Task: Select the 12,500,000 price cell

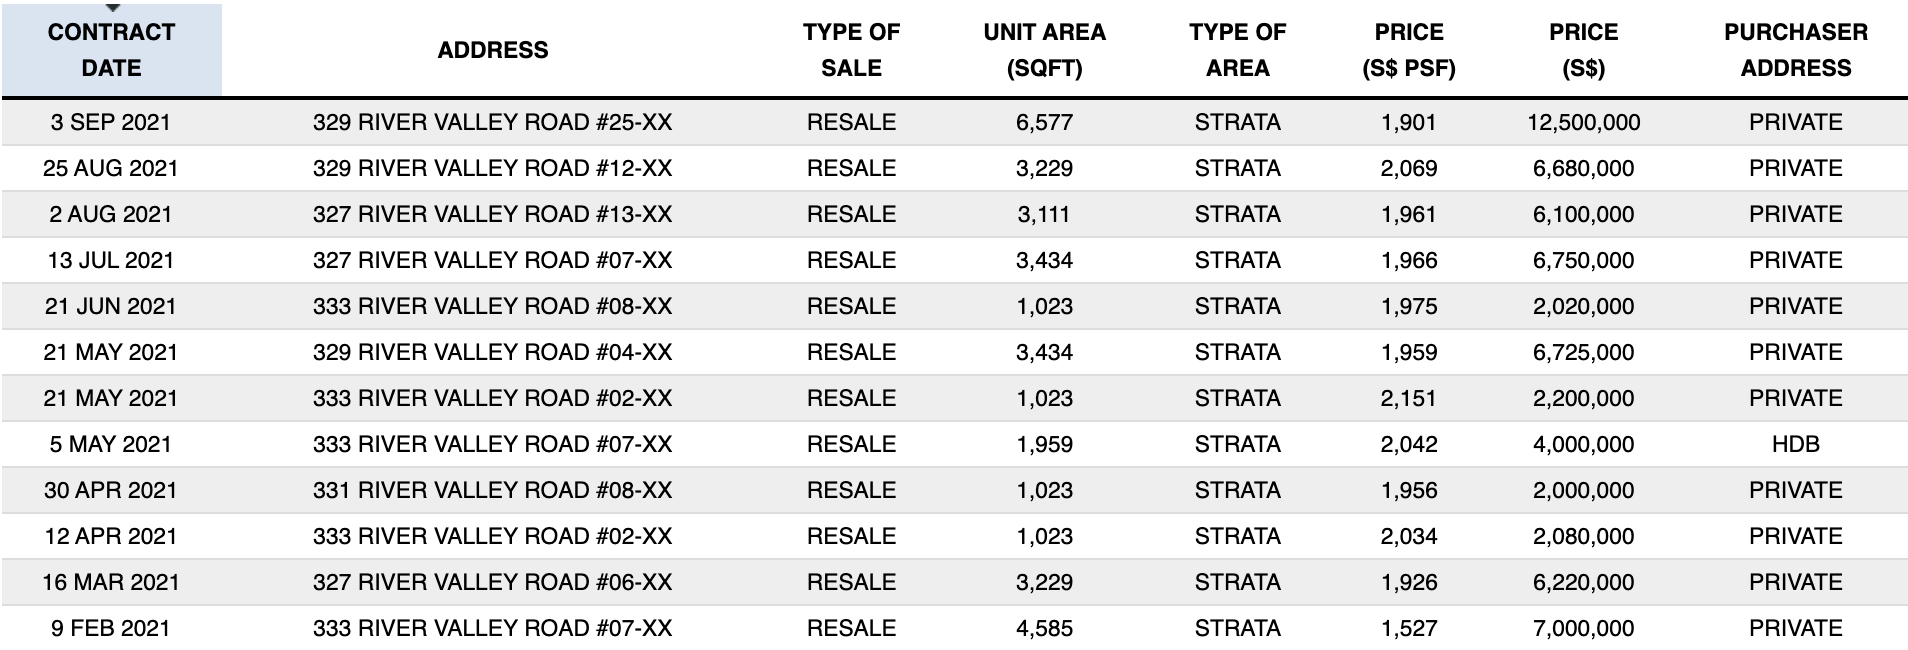Action: pos(1583,123)
